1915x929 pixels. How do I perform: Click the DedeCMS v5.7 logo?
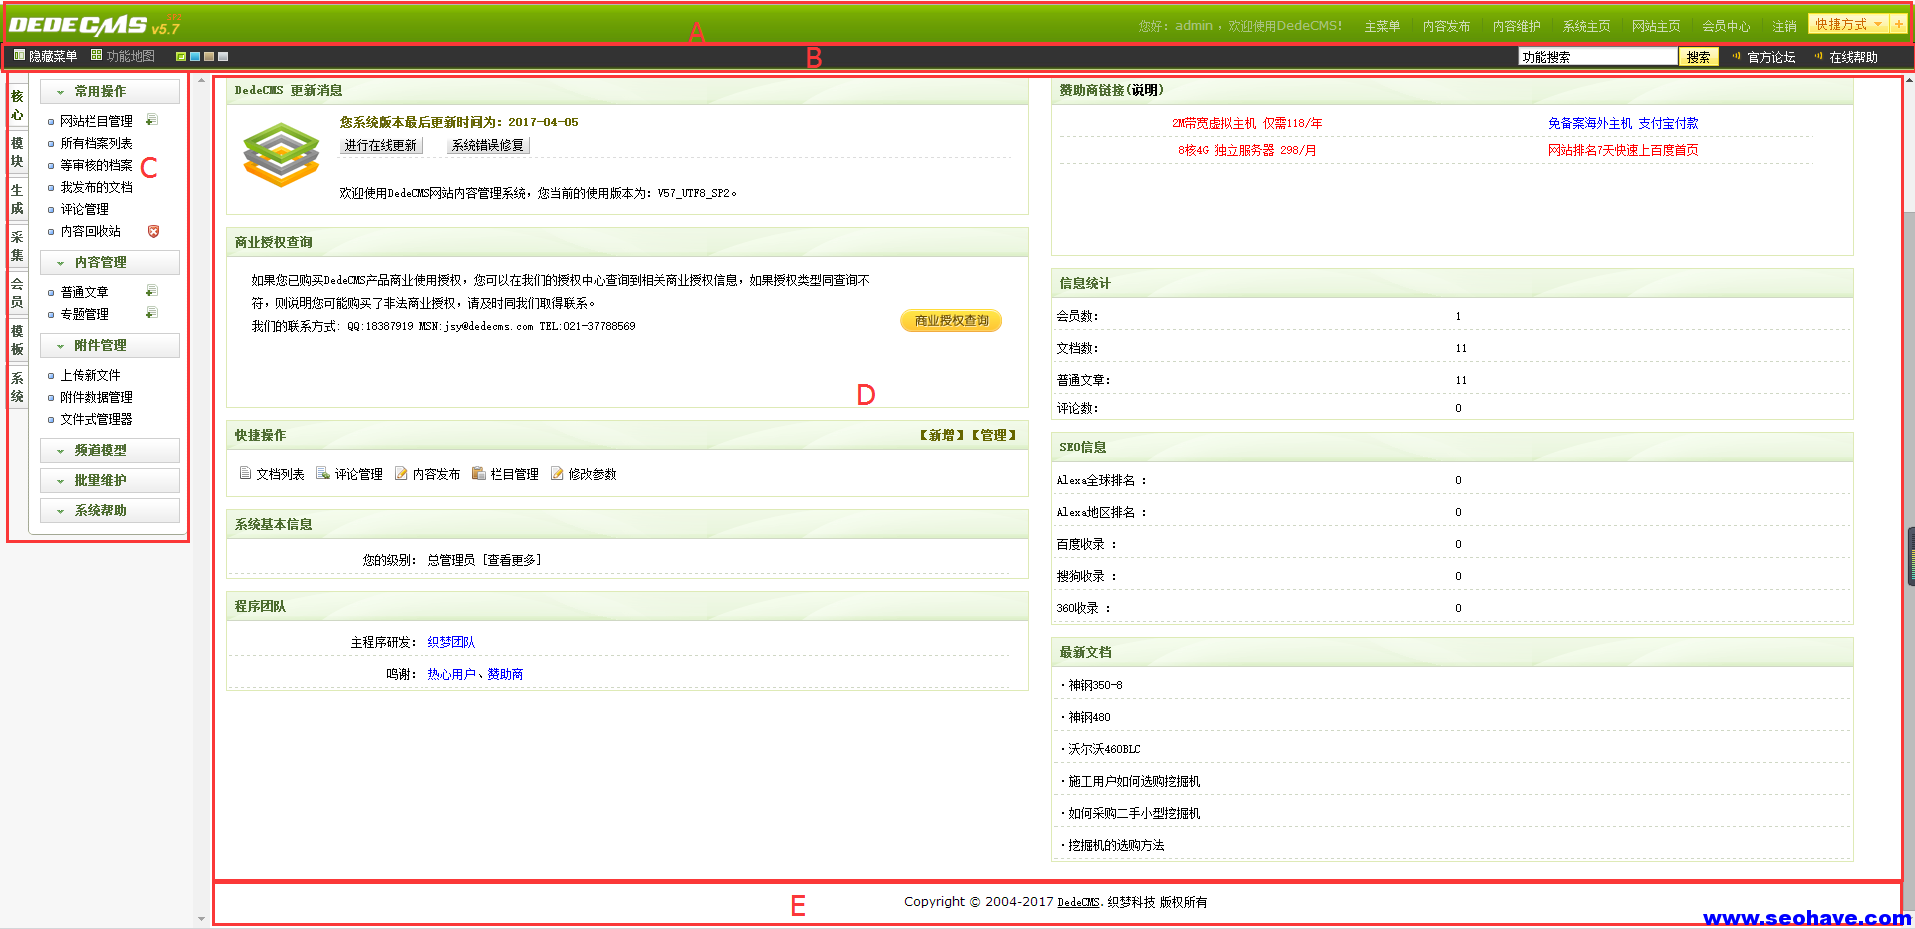coord(95,25)
